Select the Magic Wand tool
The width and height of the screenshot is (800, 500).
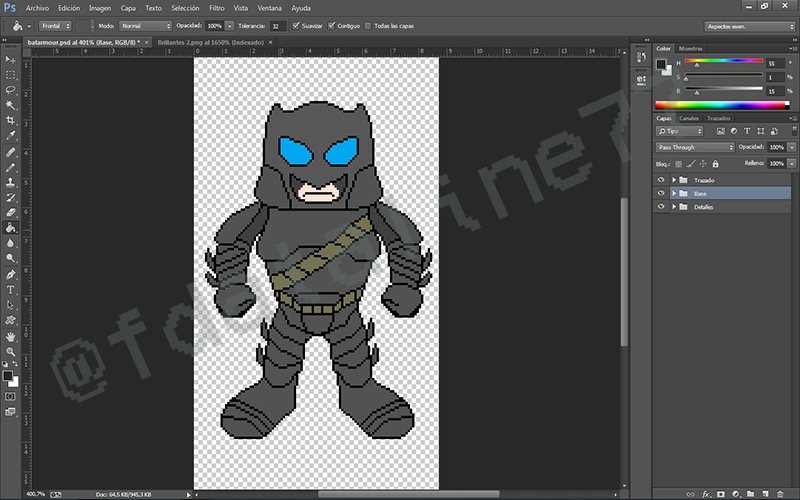click(x=10, y=105)
